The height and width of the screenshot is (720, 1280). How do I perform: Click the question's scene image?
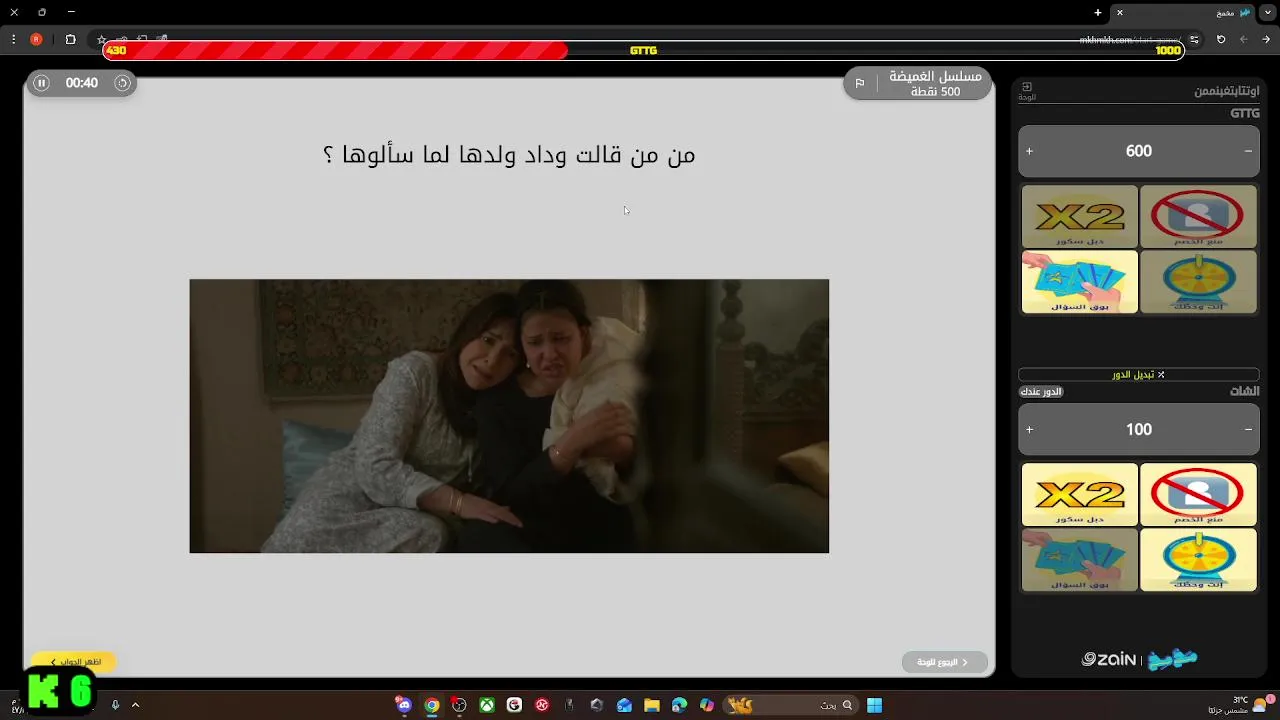[x=509, y=416]
